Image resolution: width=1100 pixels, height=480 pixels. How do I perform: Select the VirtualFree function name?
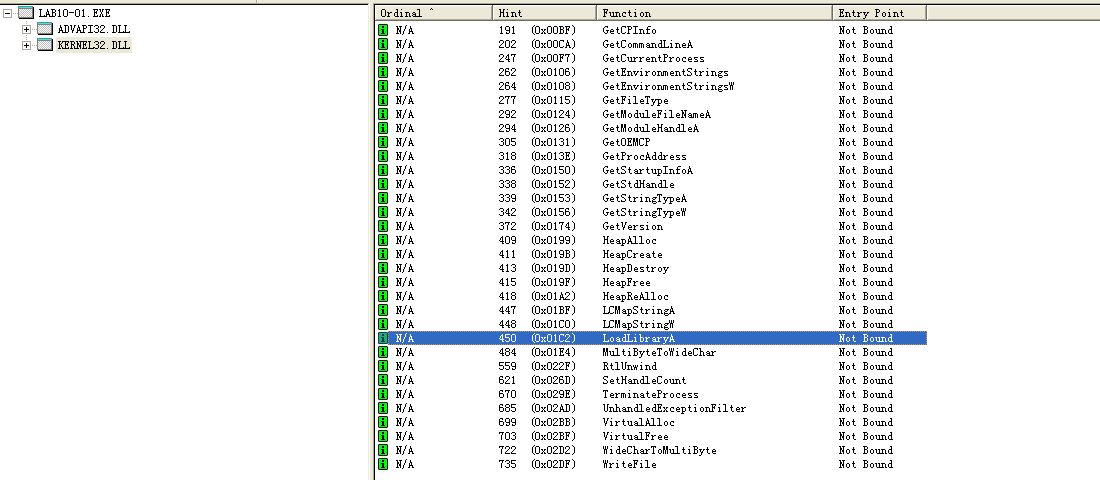[x=636, y=436]
